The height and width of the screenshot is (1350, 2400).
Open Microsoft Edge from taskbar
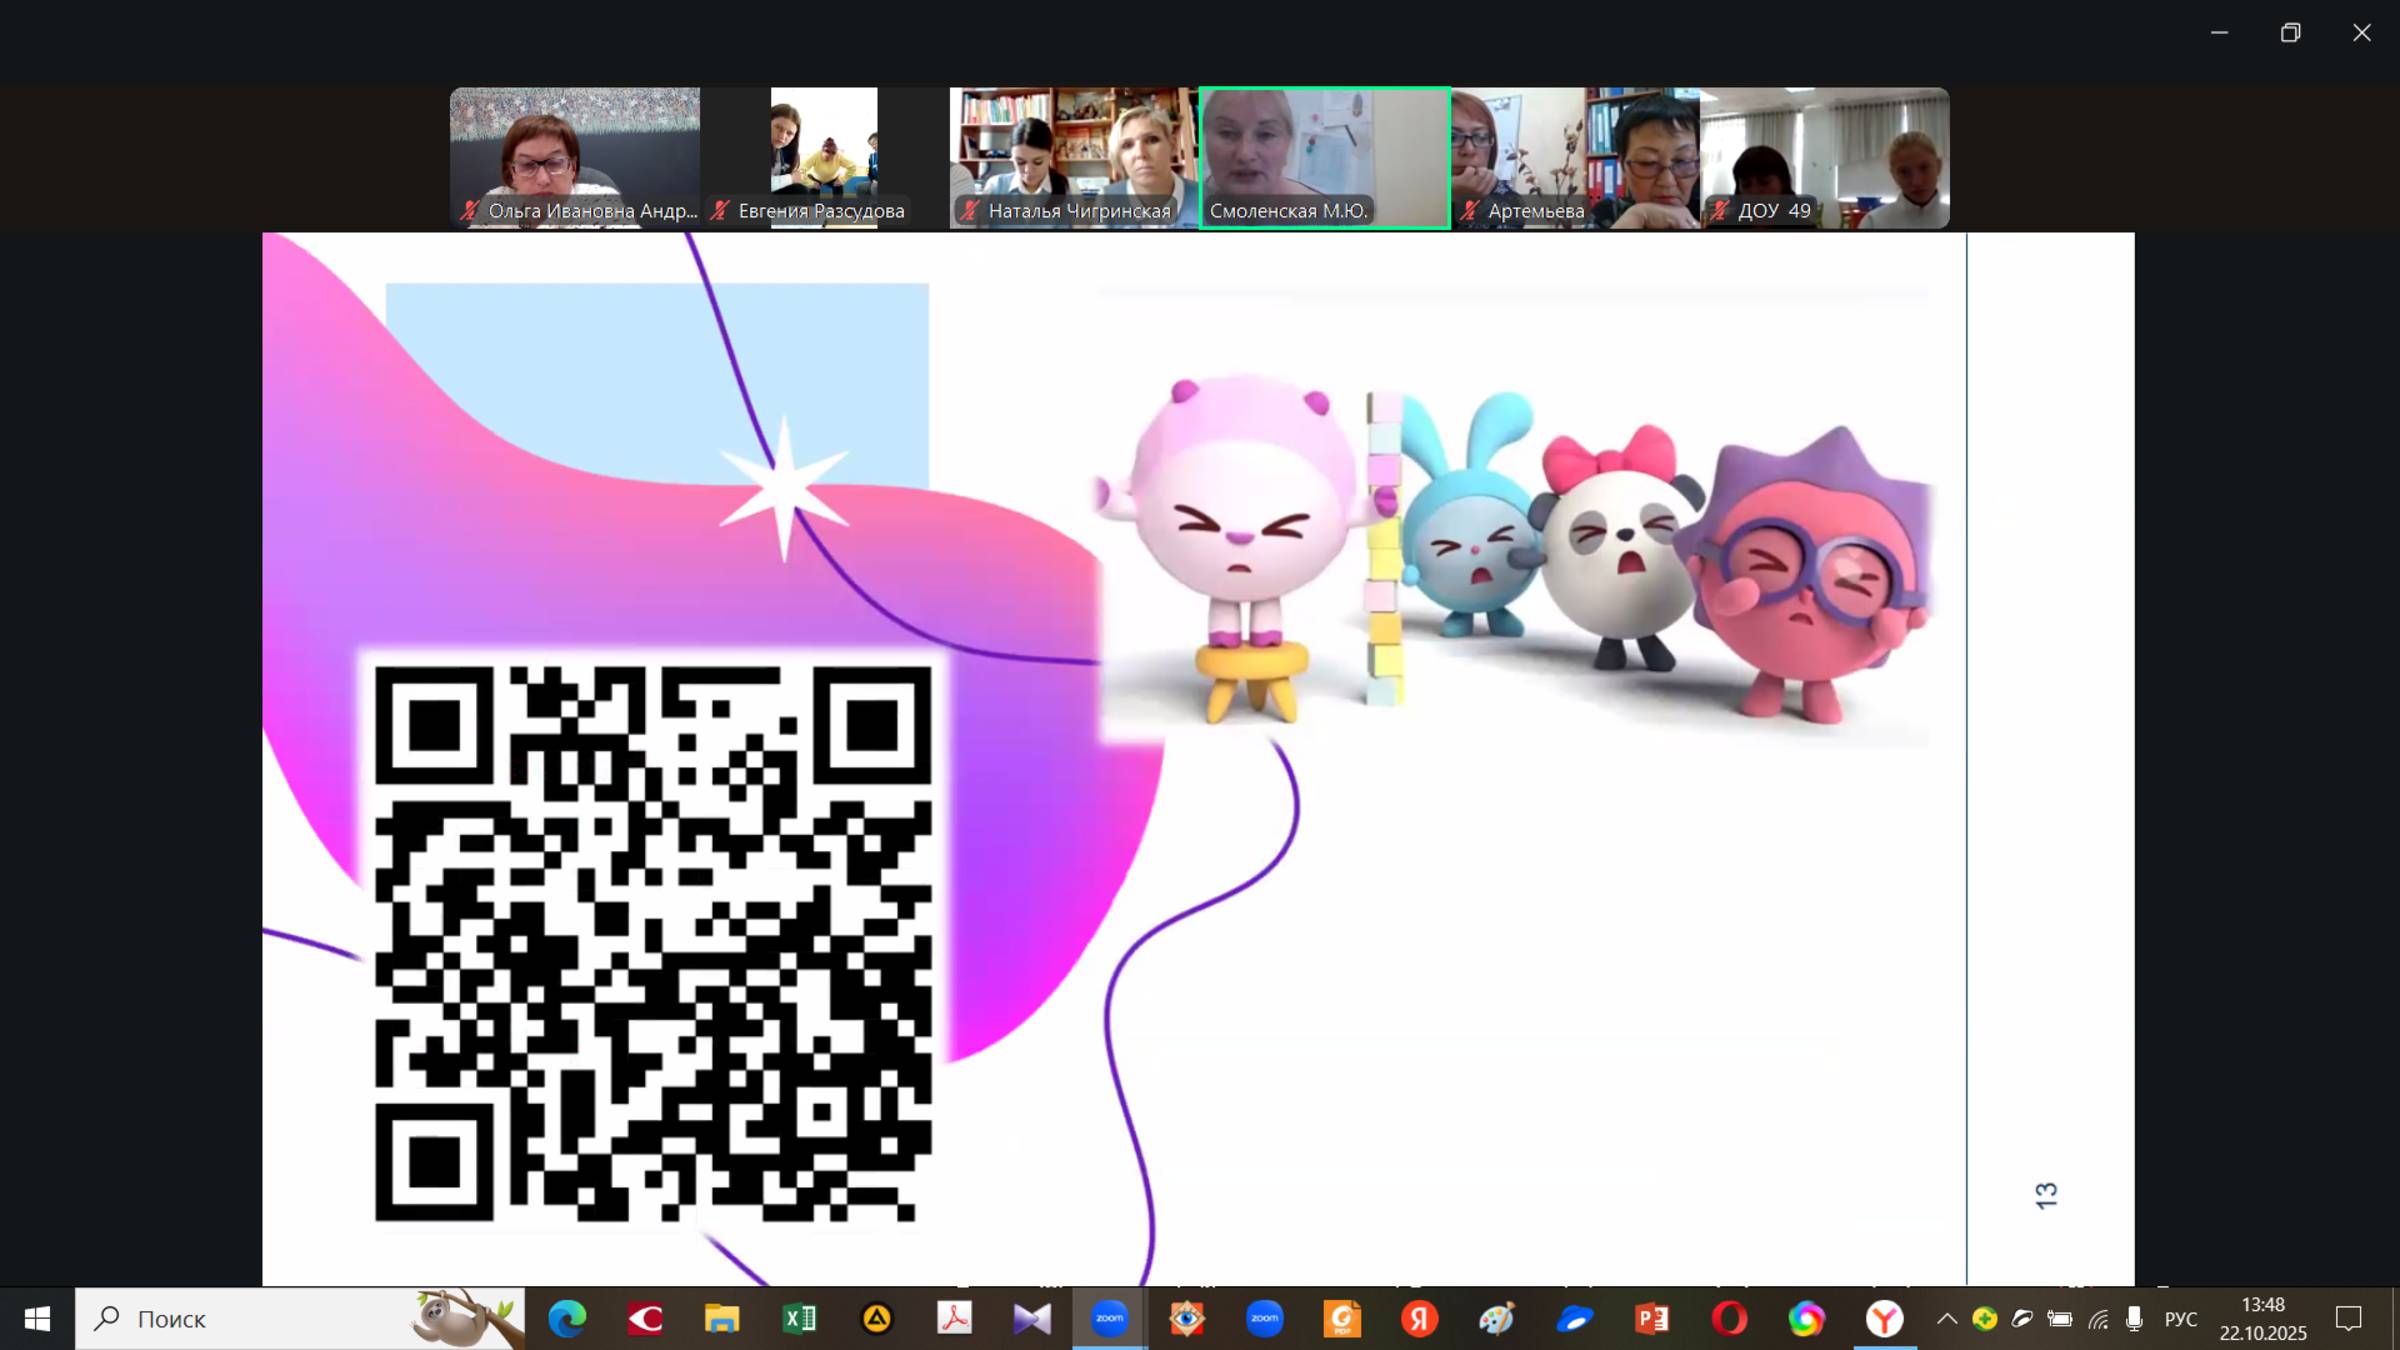[567, 1319]
